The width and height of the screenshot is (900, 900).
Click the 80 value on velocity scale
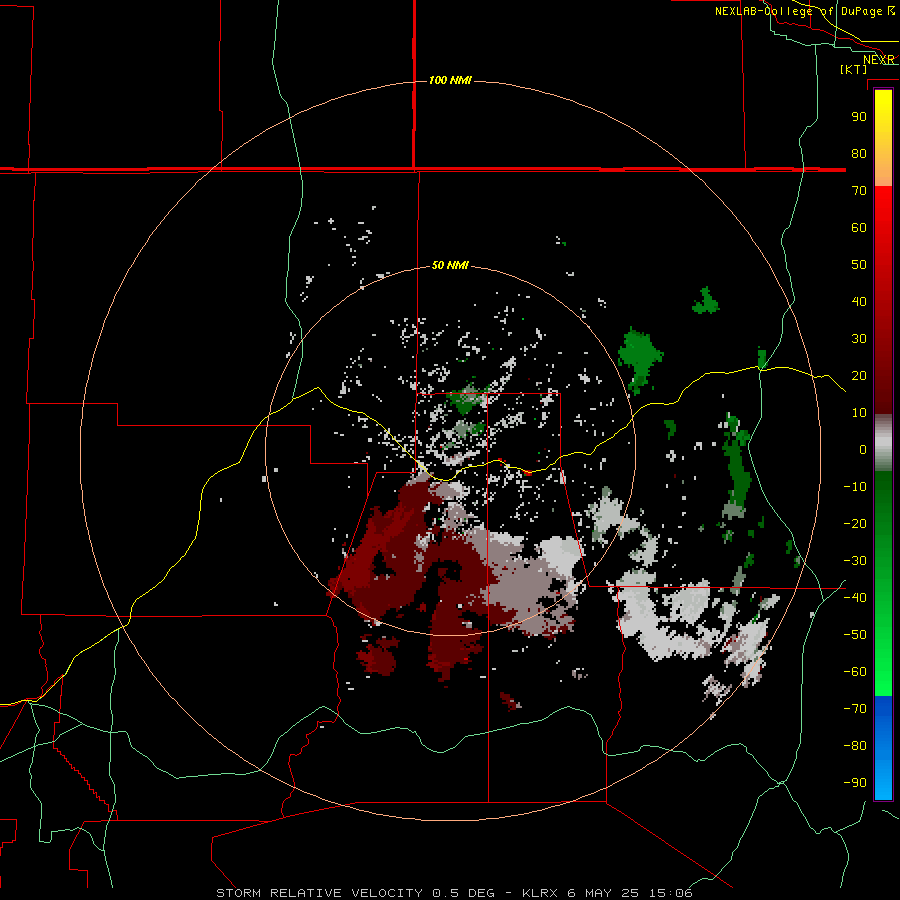[x=859, y=153]
